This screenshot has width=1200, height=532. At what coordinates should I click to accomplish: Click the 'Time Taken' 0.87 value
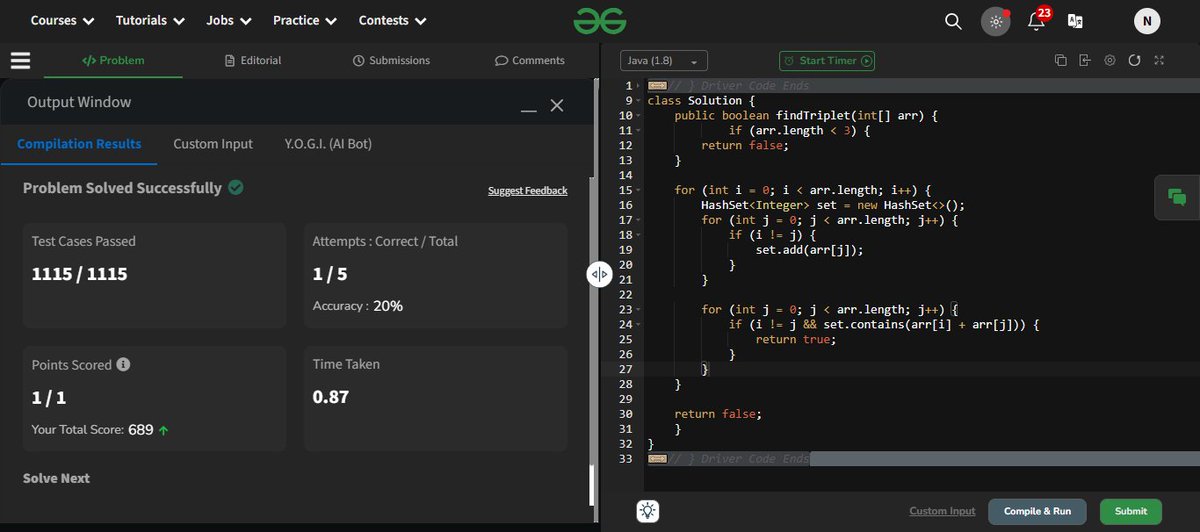(331, 396)
